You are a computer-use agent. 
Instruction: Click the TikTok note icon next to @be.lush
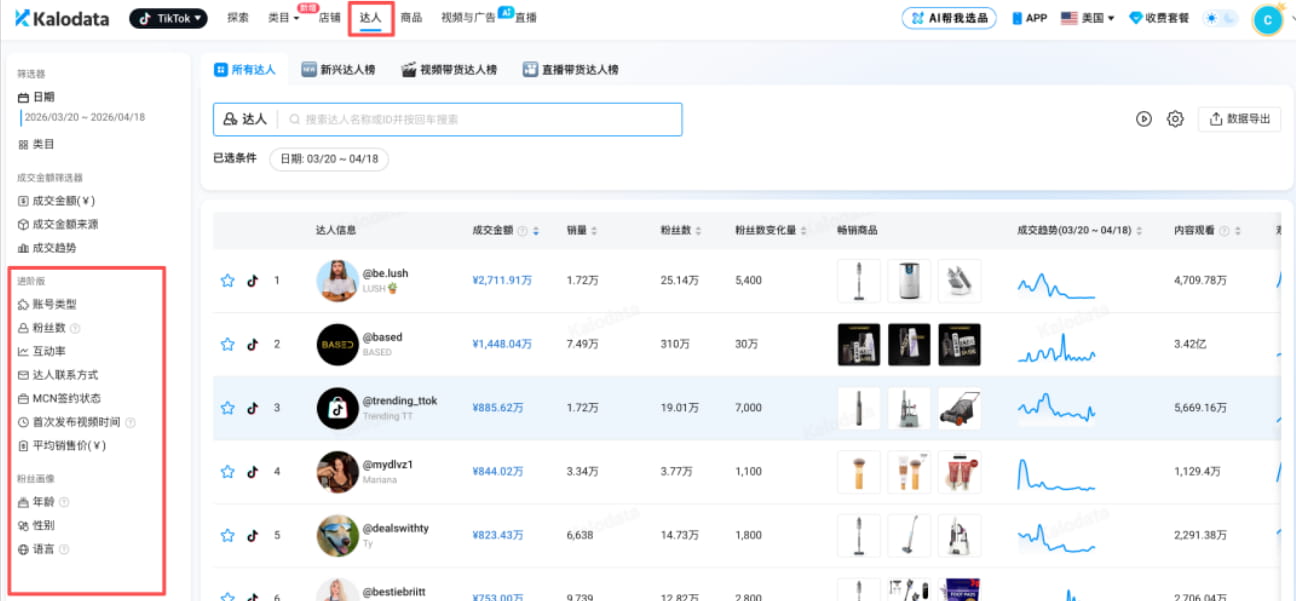point(252,280)
